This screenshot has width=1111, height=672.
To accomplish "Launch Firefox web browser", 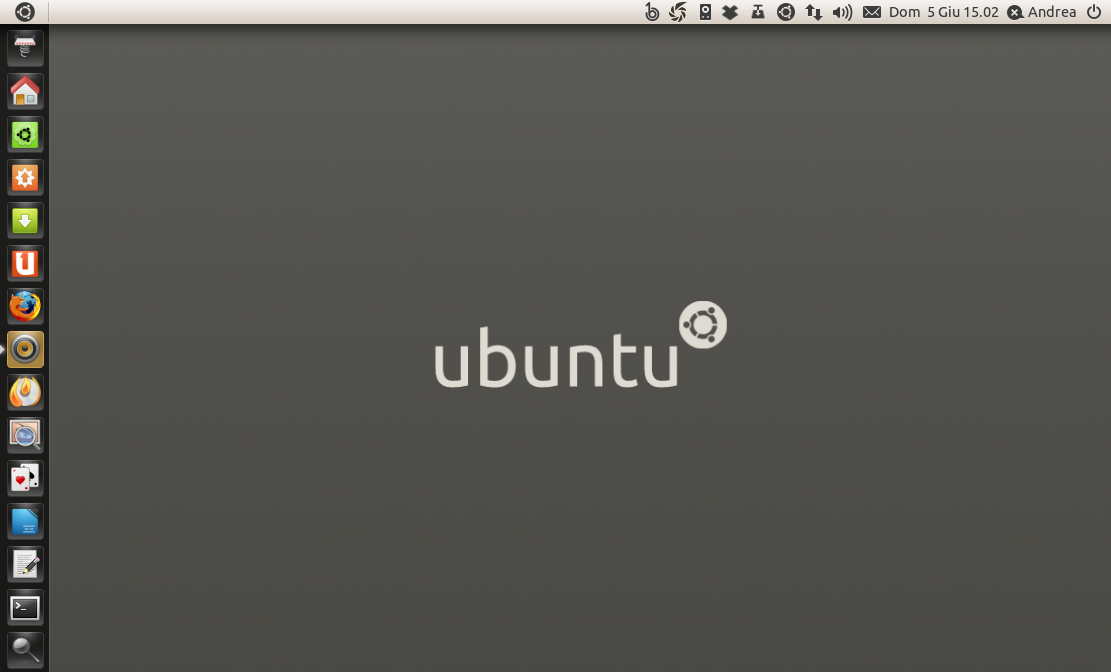I will (x=26, y=306).
